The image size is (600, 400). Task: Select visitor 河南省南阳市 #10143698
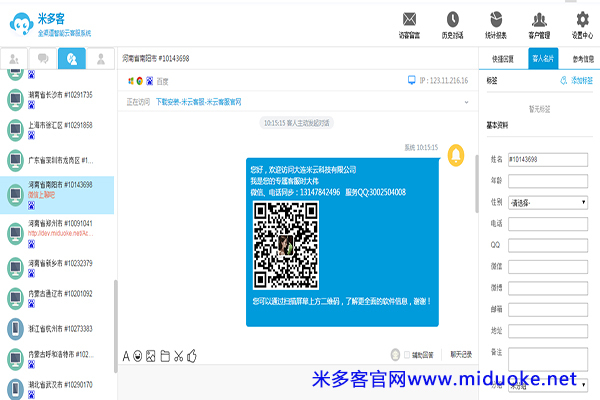click(x=57, y=195)
